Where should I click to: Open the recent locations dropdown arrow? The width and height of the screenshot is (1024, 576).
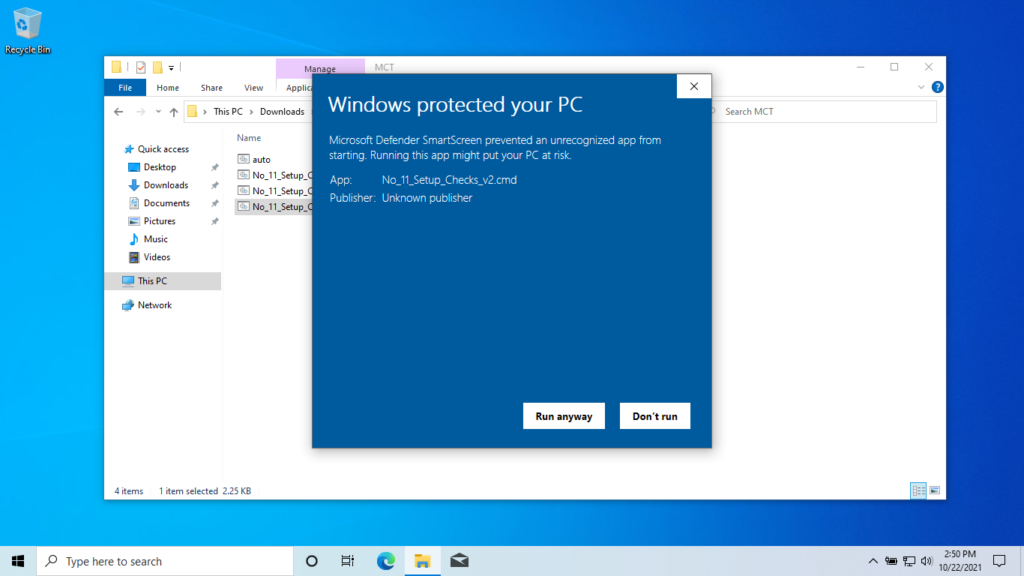tap(158, 111)
